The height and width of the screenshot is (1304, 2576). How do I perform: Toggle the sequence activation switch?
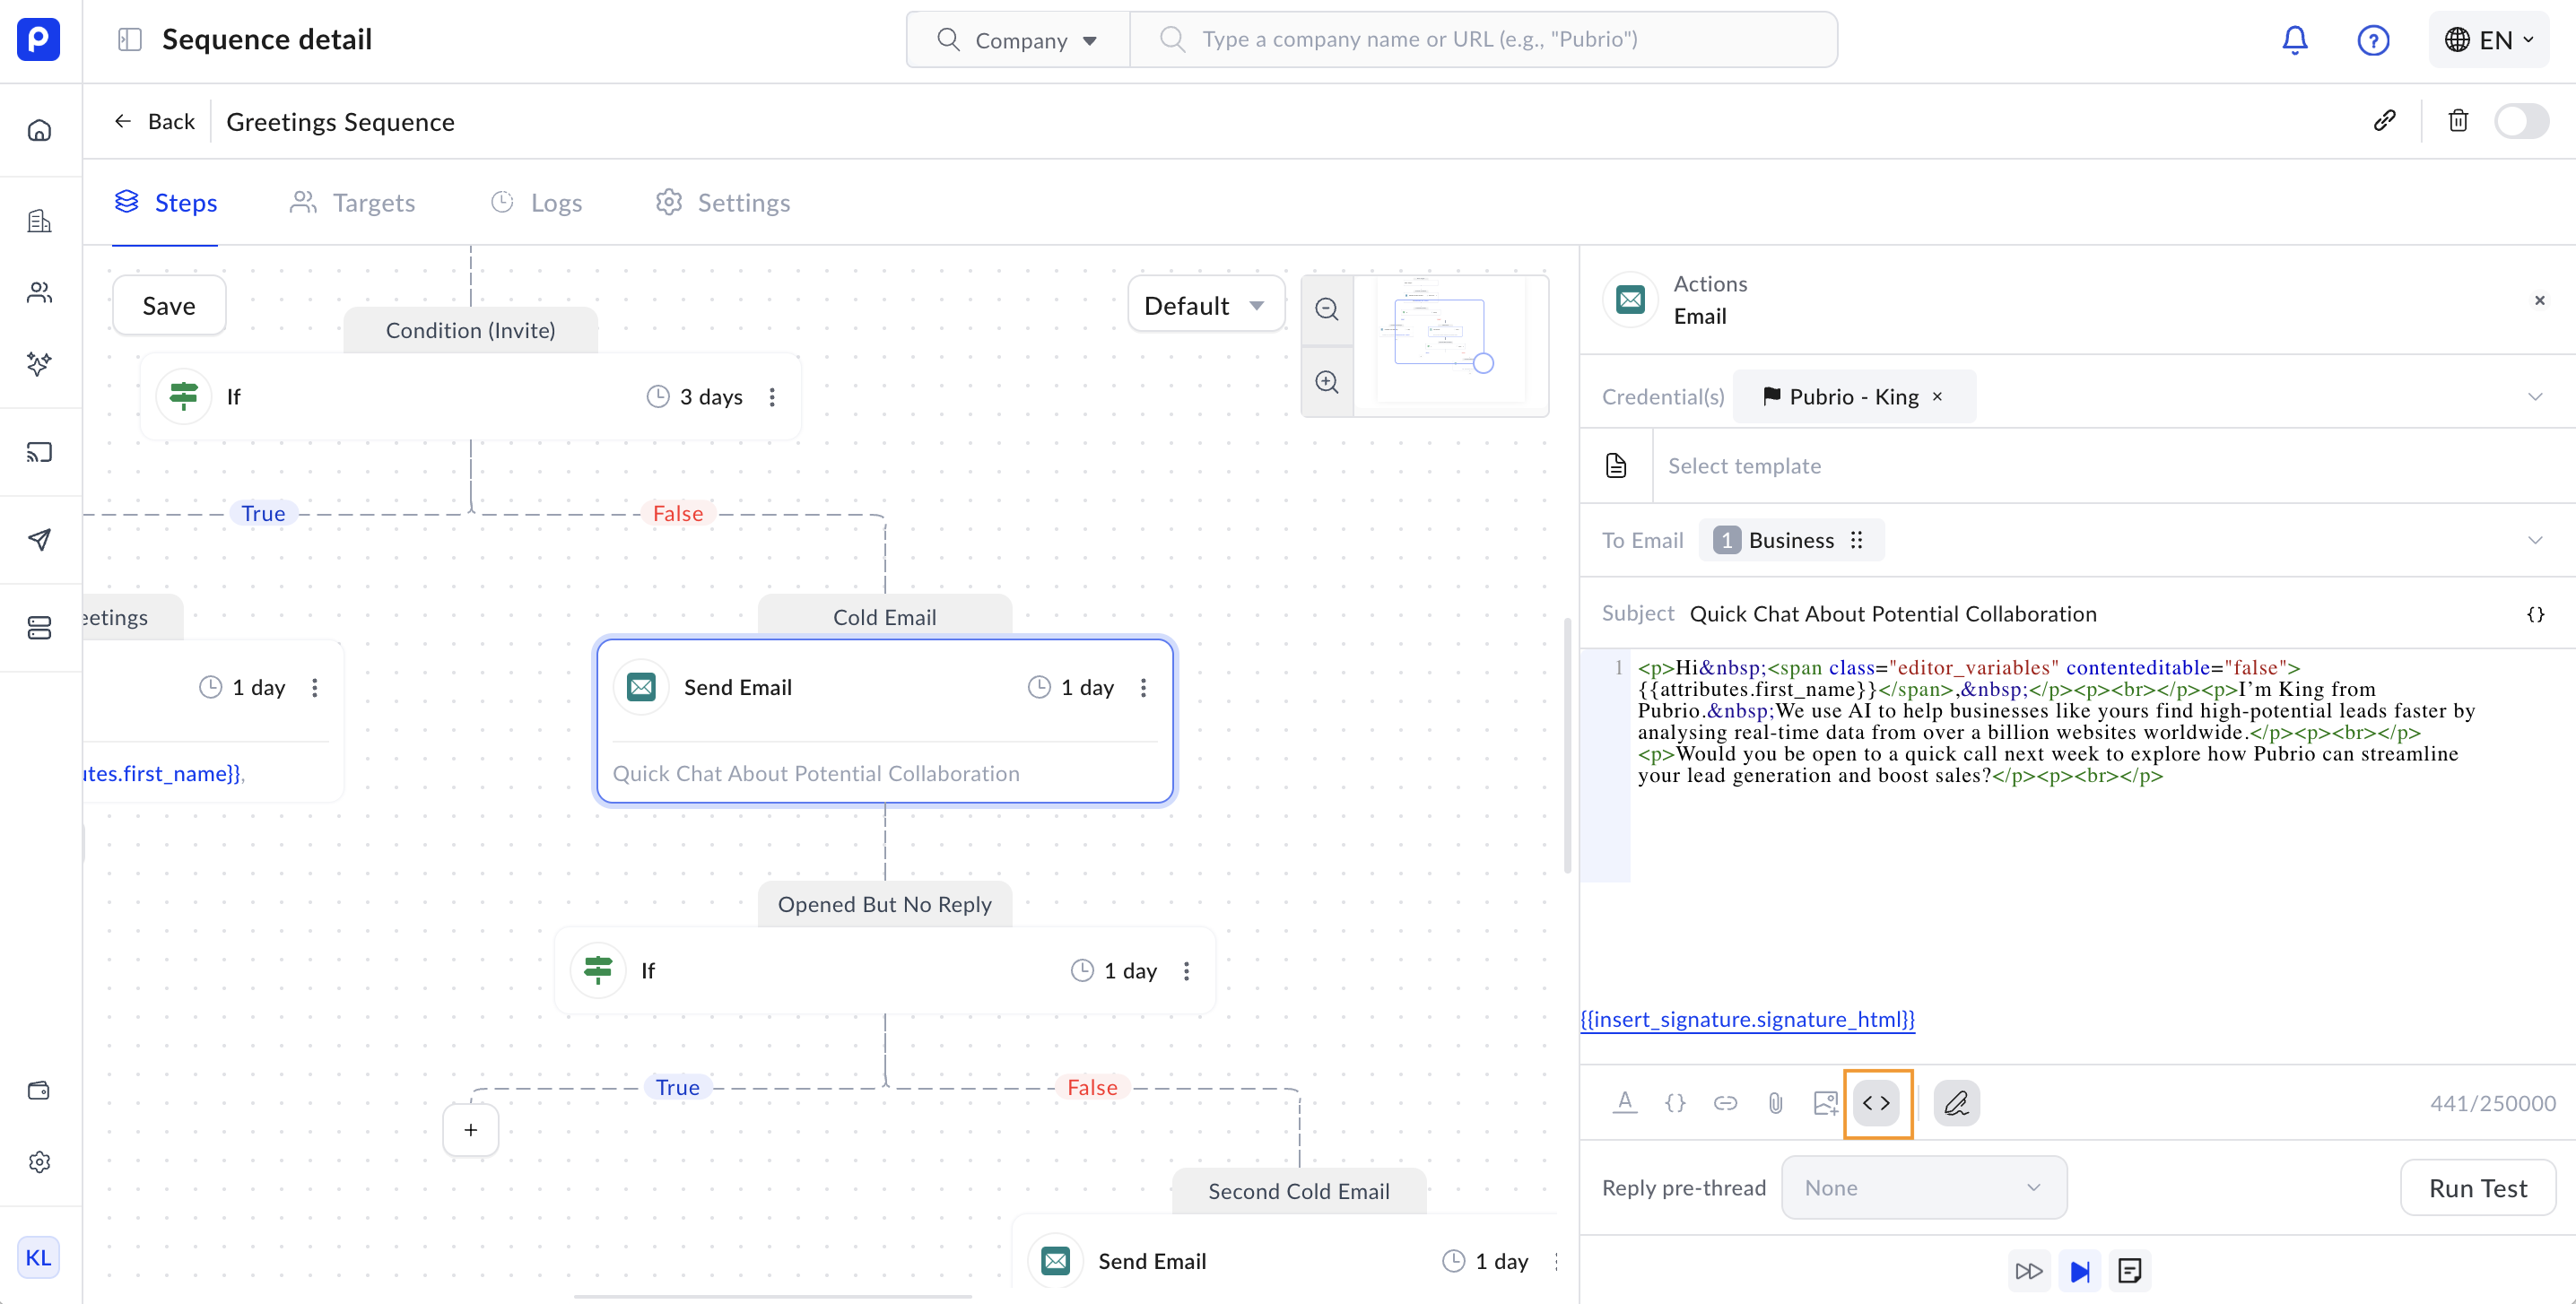click(2520, 121)
